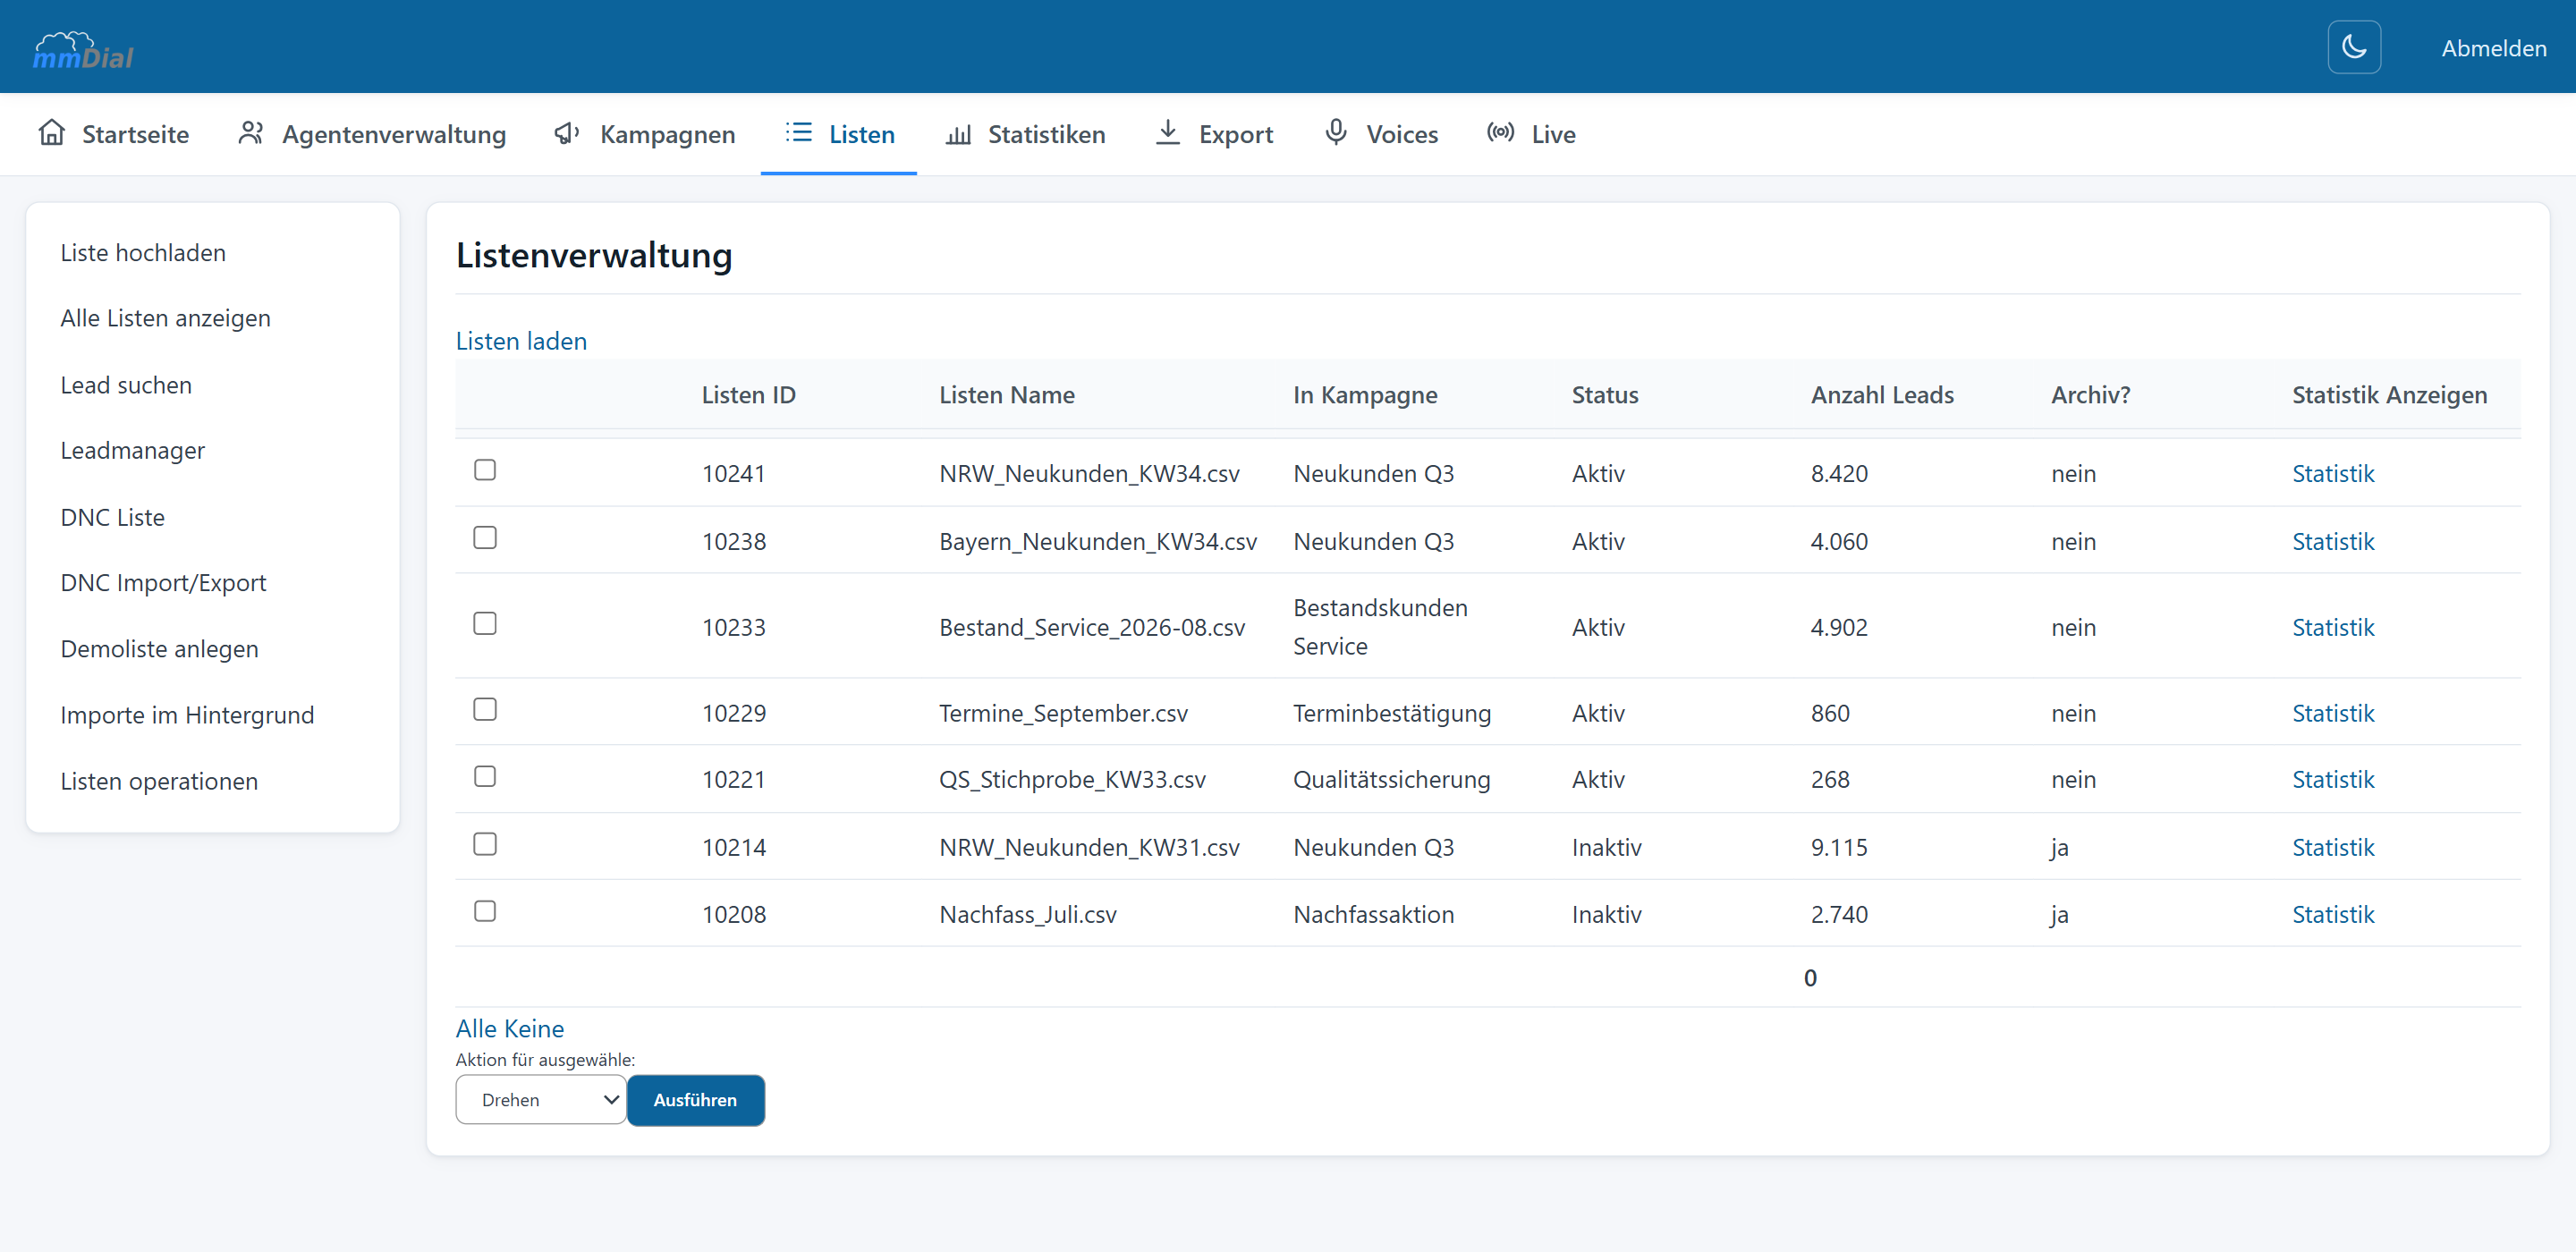2576x1252 pixels.
Task: Select checkbox for Bayern_Neukunden_KW34.csv
Action: point(484,538)
